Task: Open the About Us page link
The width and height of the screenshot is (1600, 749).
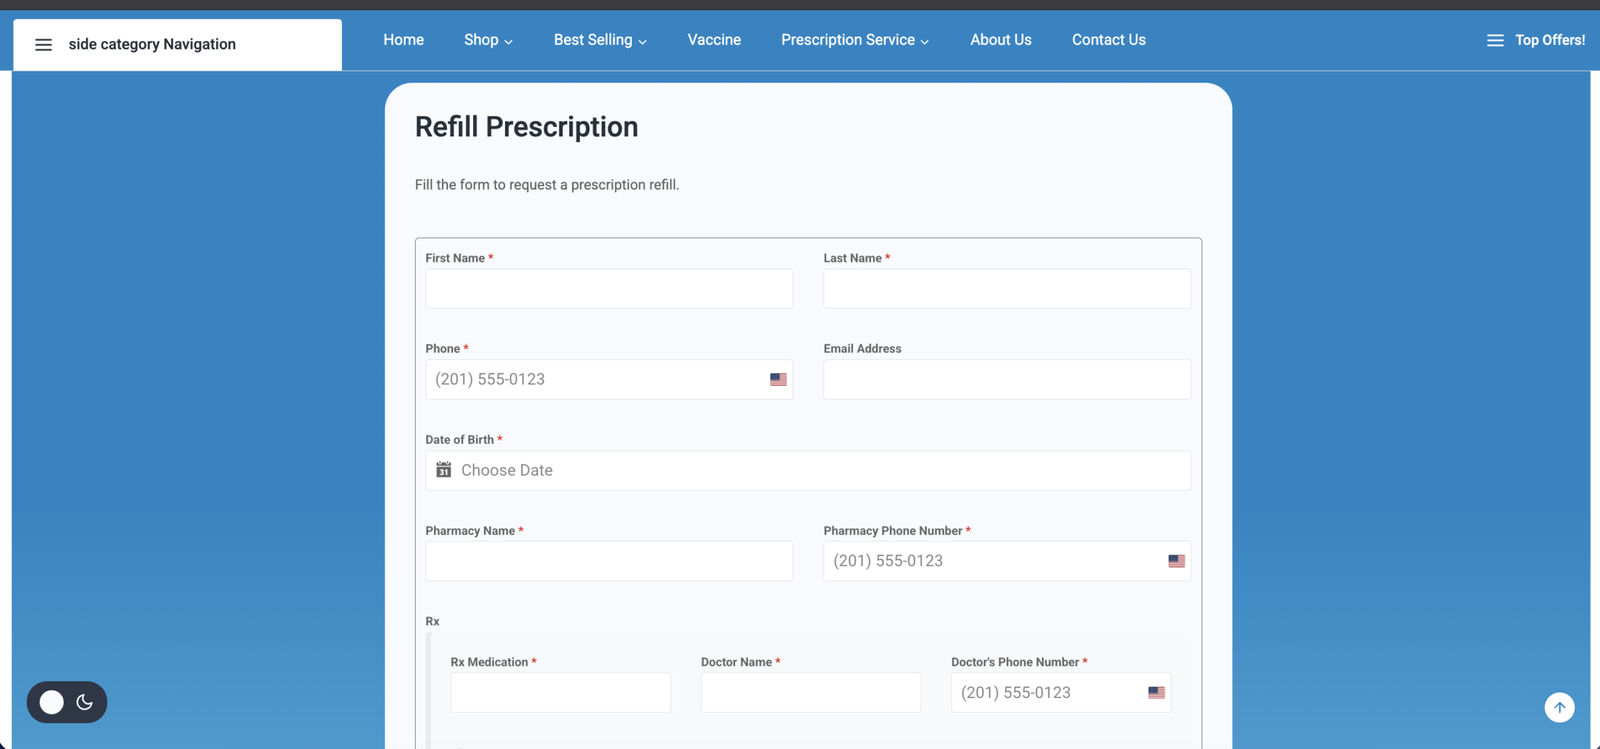Action: coord(1000,40)
